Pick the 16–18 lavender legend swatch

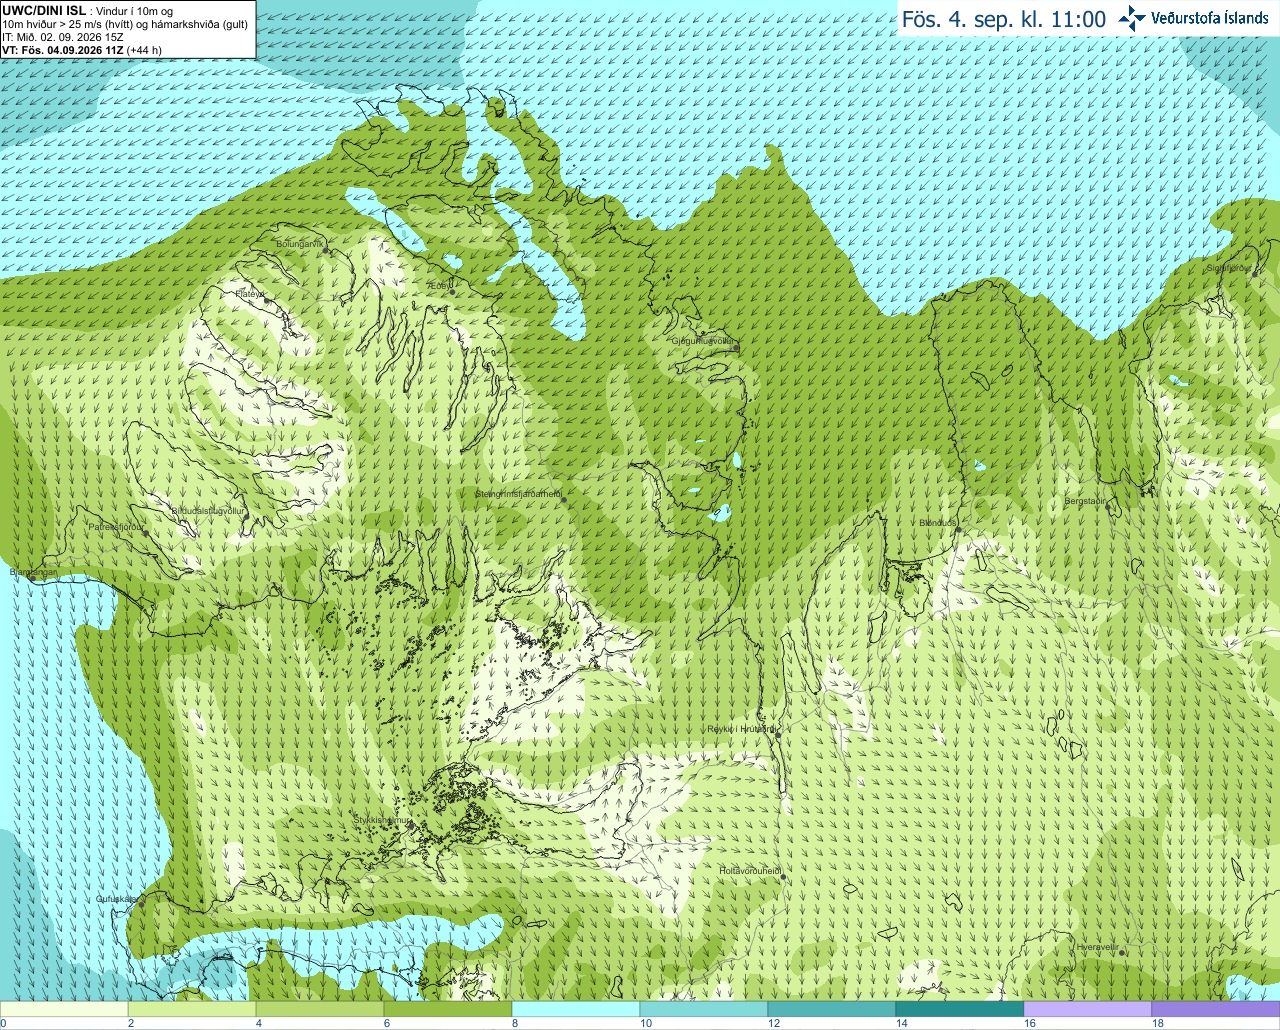tap(1087, 1009)
